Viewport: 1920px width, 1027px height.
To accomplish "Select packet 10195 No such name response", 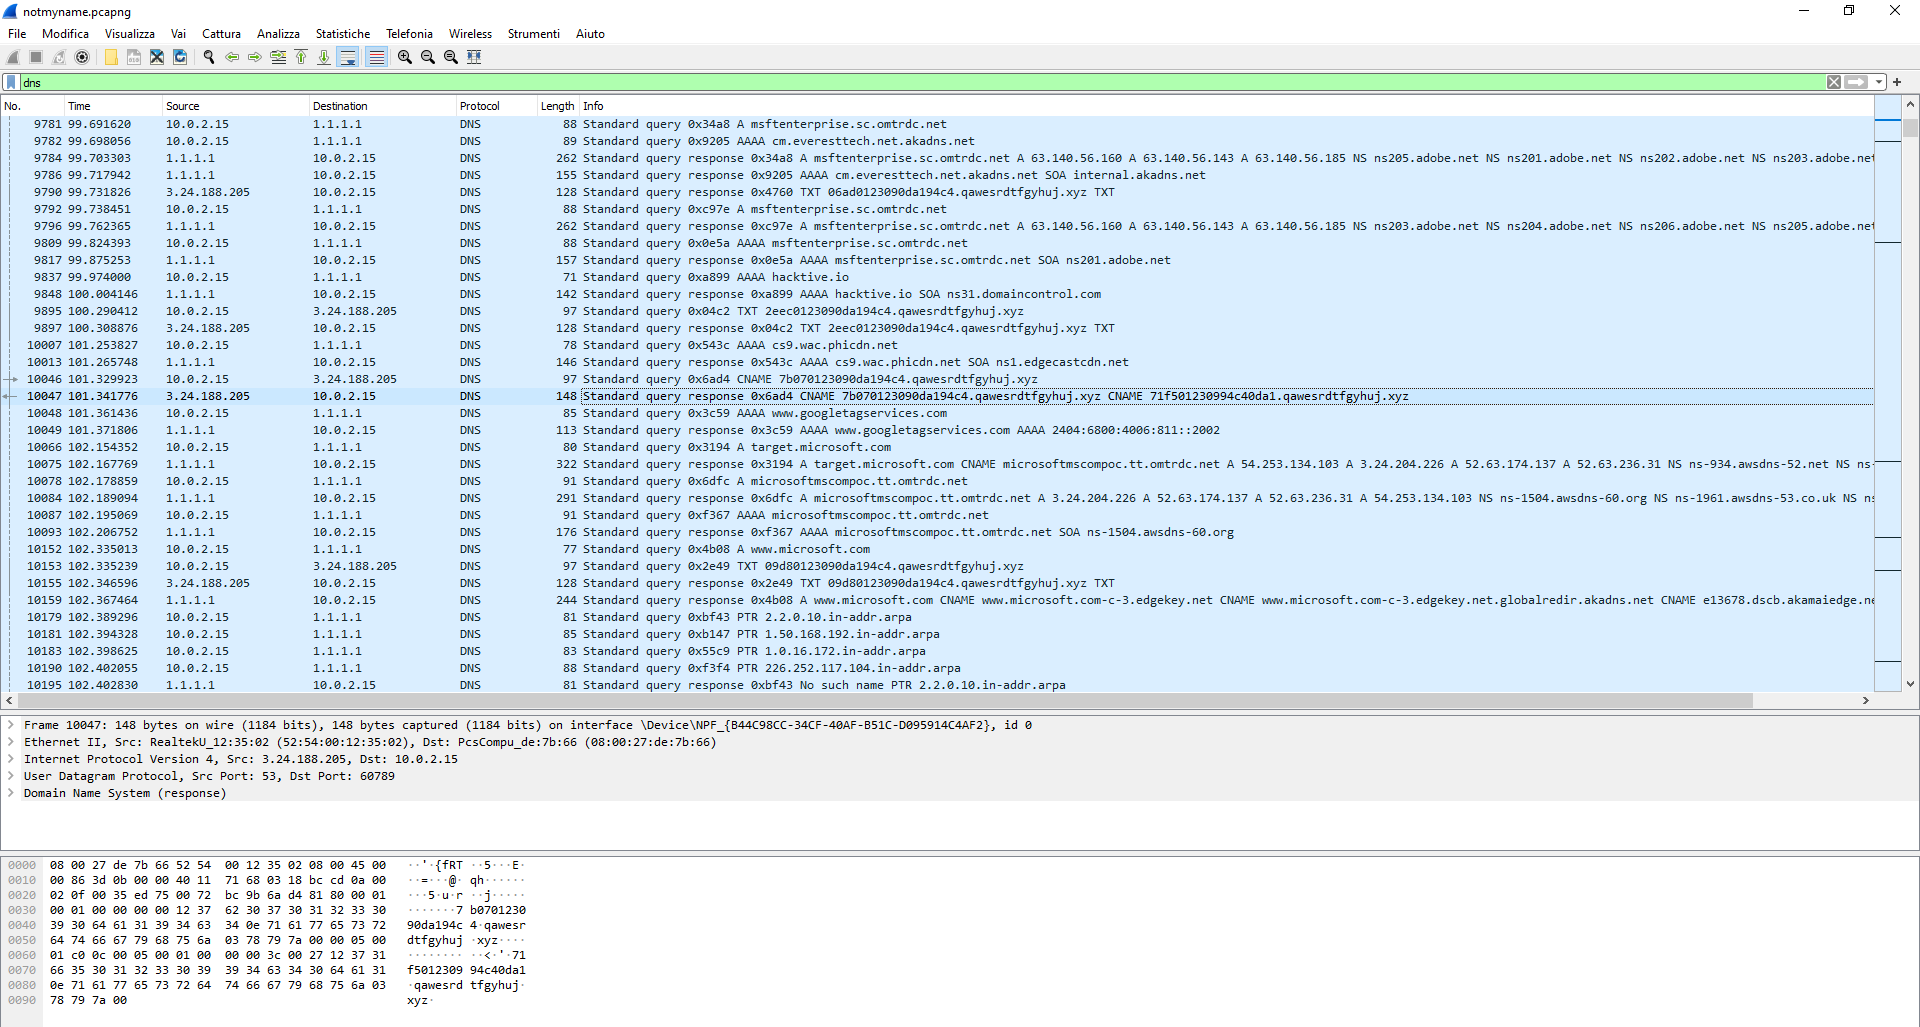I will [937, 685].
